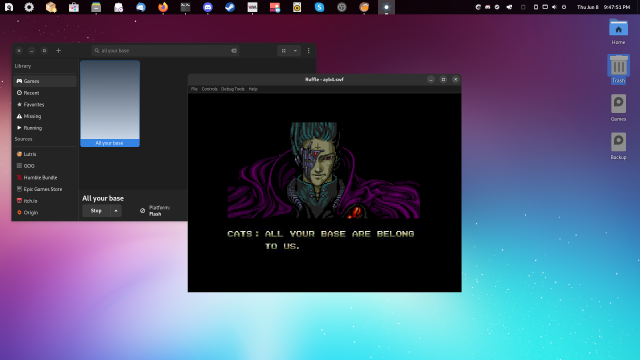640x360 pixels.
Task: Select Missing in the Lutris sidebar
Action: (x=45, y=116)
